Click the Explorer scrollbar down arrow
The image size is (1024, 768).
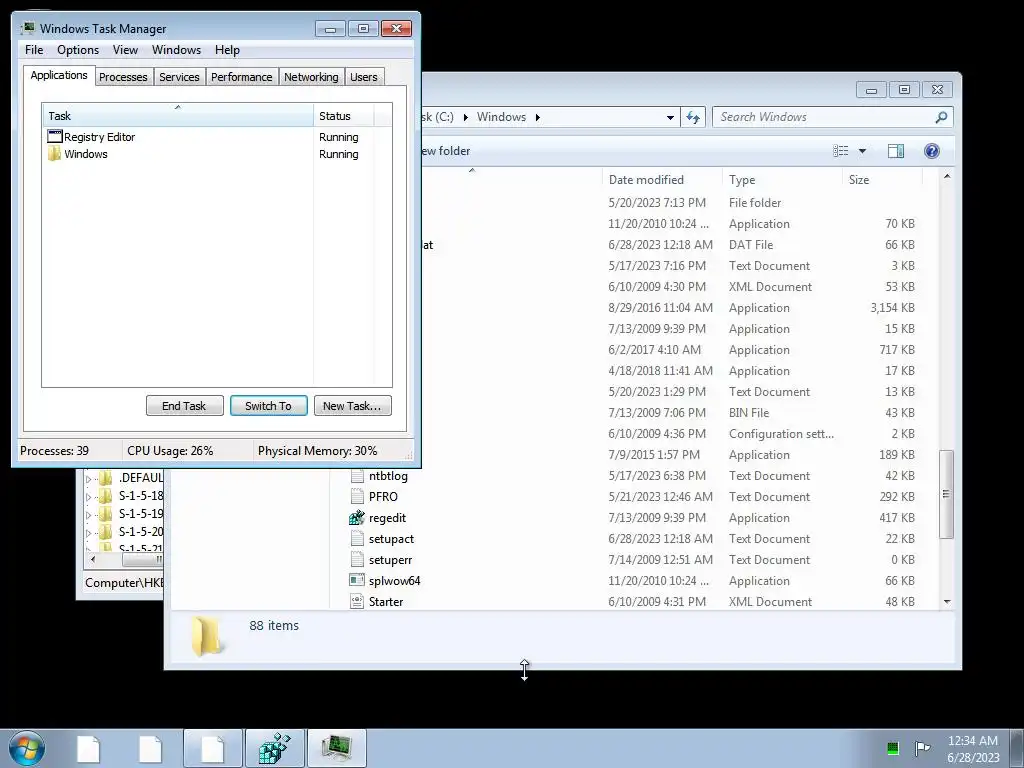coord(946,601)
